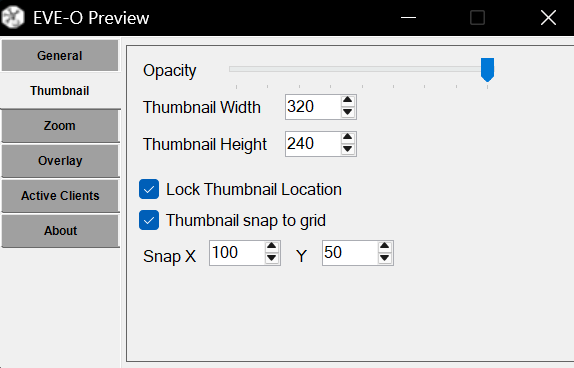Click the Snap Y value field

350,253
